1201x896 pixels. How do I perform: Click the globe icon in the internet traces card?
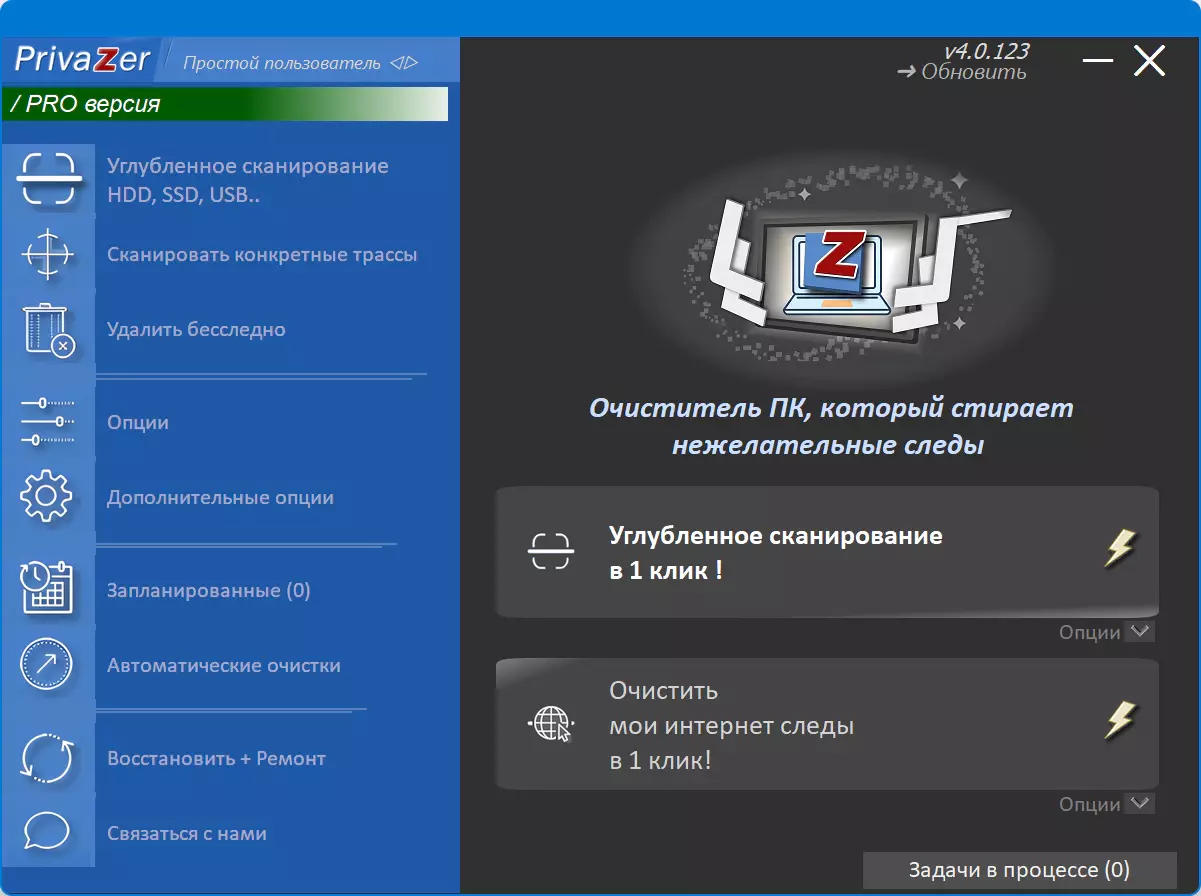pos(551,723)
